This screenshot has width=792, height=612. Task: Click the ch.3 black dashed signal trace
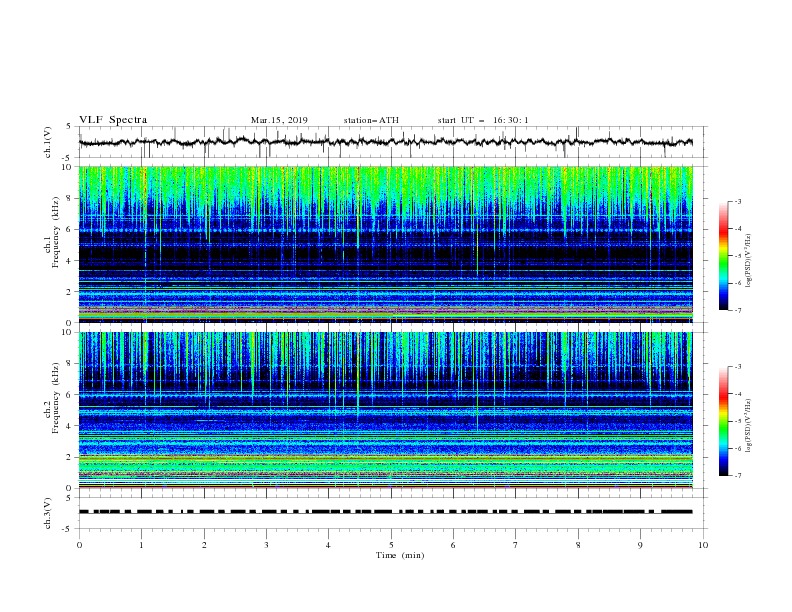point(385,512)
